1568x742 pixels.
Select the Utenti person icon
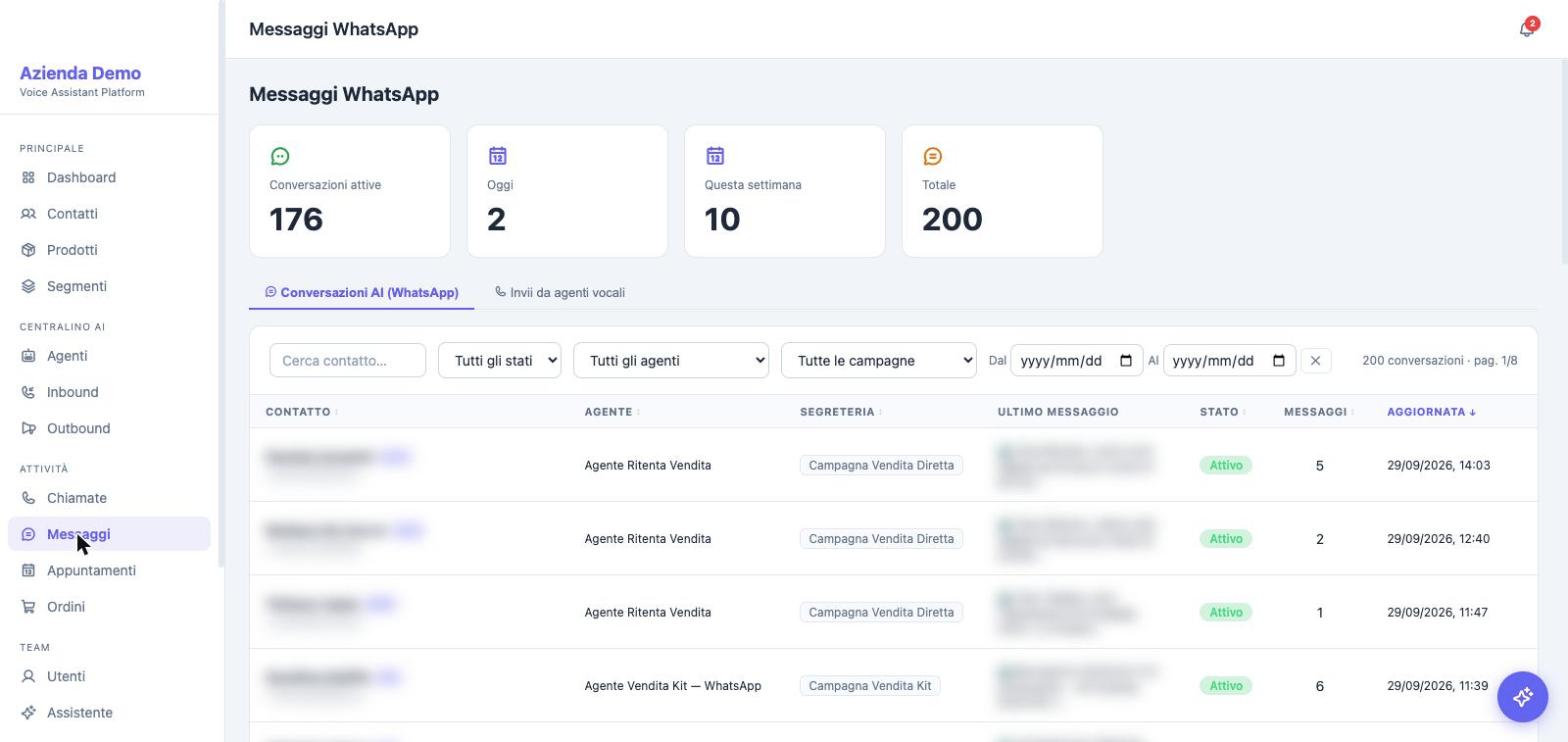point(28,677)
